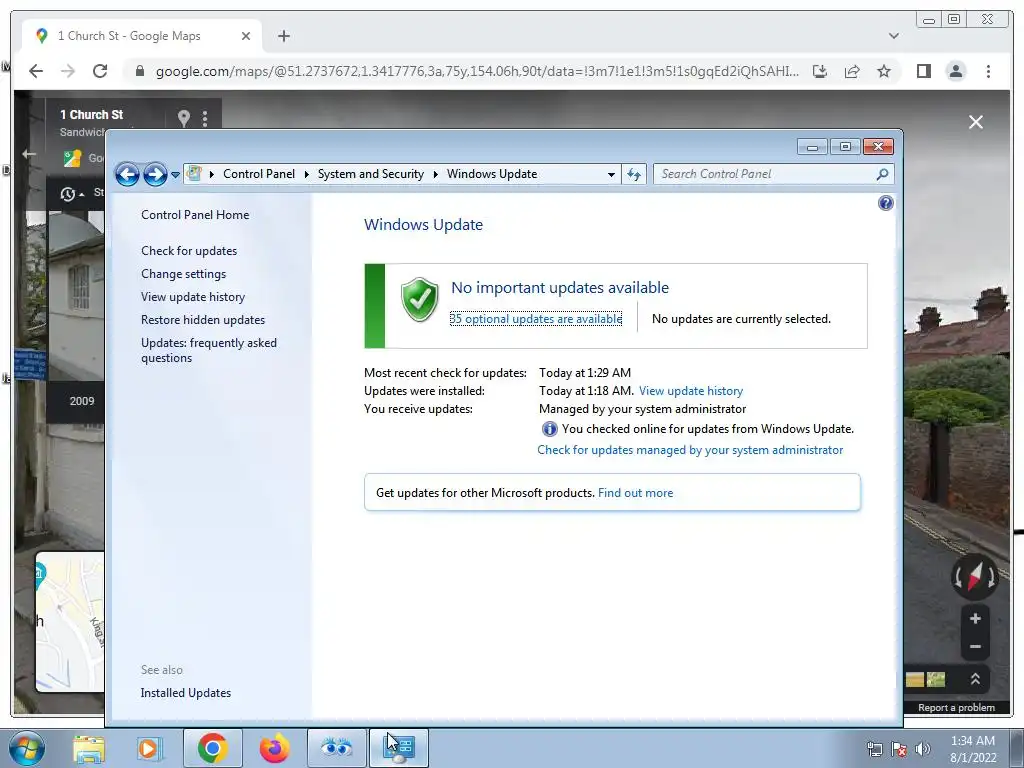Viewport: 1024px width, 768px height.
Task: Open 35 optional updates are available link
Action: pyautogui.click(x=536, y=319)
